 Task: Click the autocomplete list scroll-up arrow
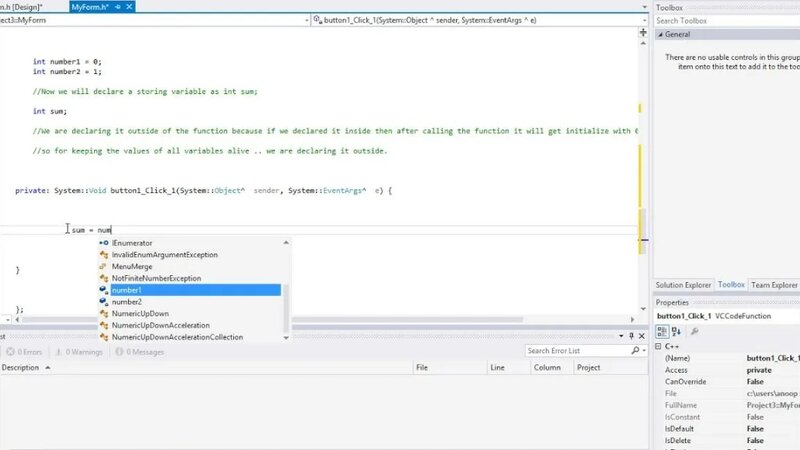tap(286, 243)
